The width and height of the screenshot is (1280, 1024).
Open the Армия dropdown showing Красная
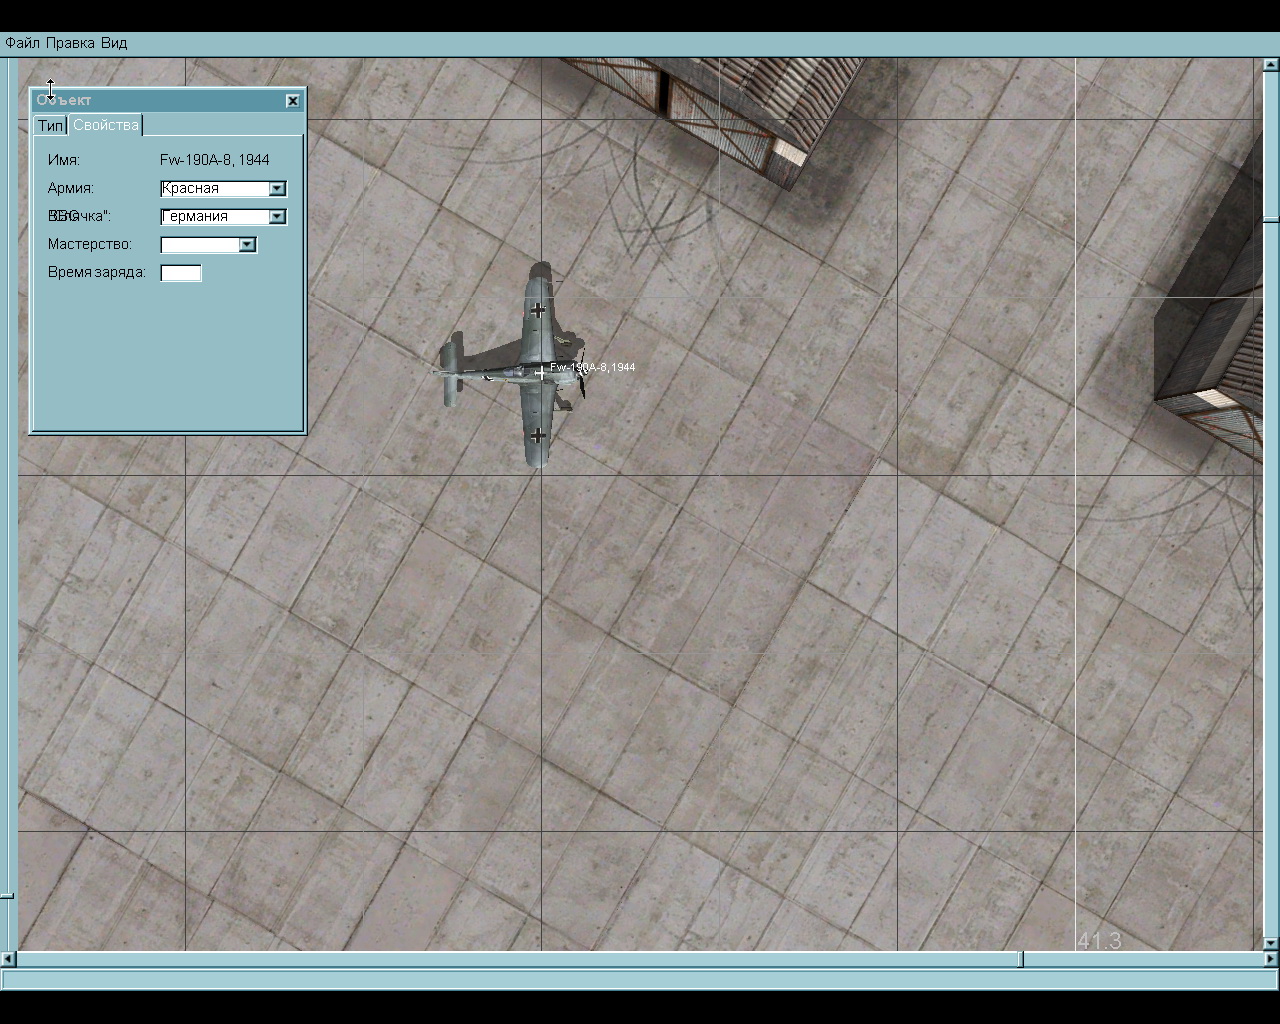224,188
